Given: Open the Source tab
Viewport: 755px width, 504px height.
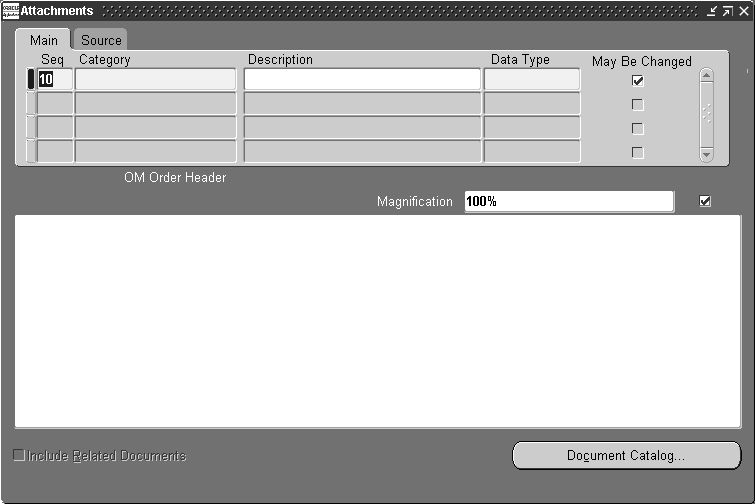Looking at the screenshot, I should coord(101,40).
